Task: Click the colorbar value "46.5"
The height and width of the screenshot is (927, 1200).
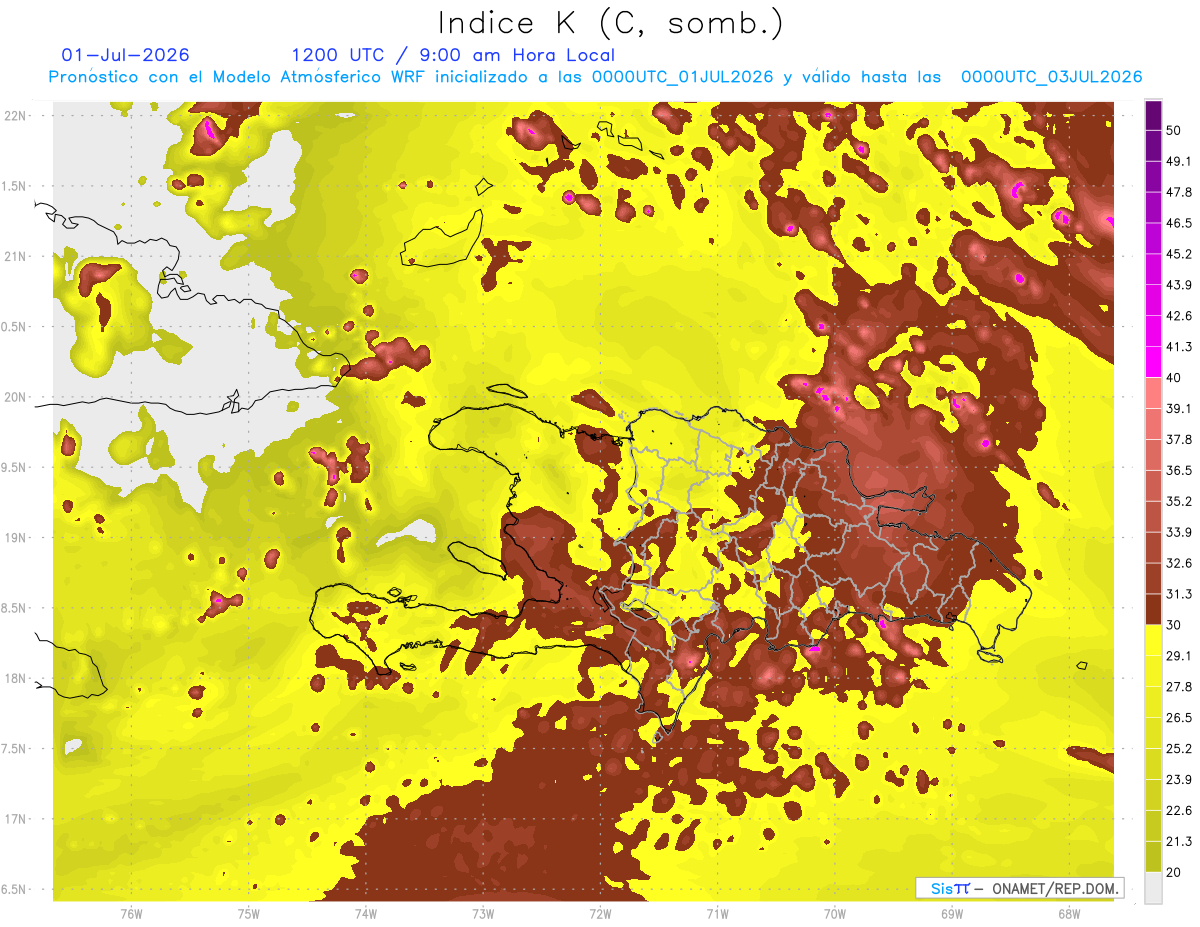Action: (x=1178, y=223)
